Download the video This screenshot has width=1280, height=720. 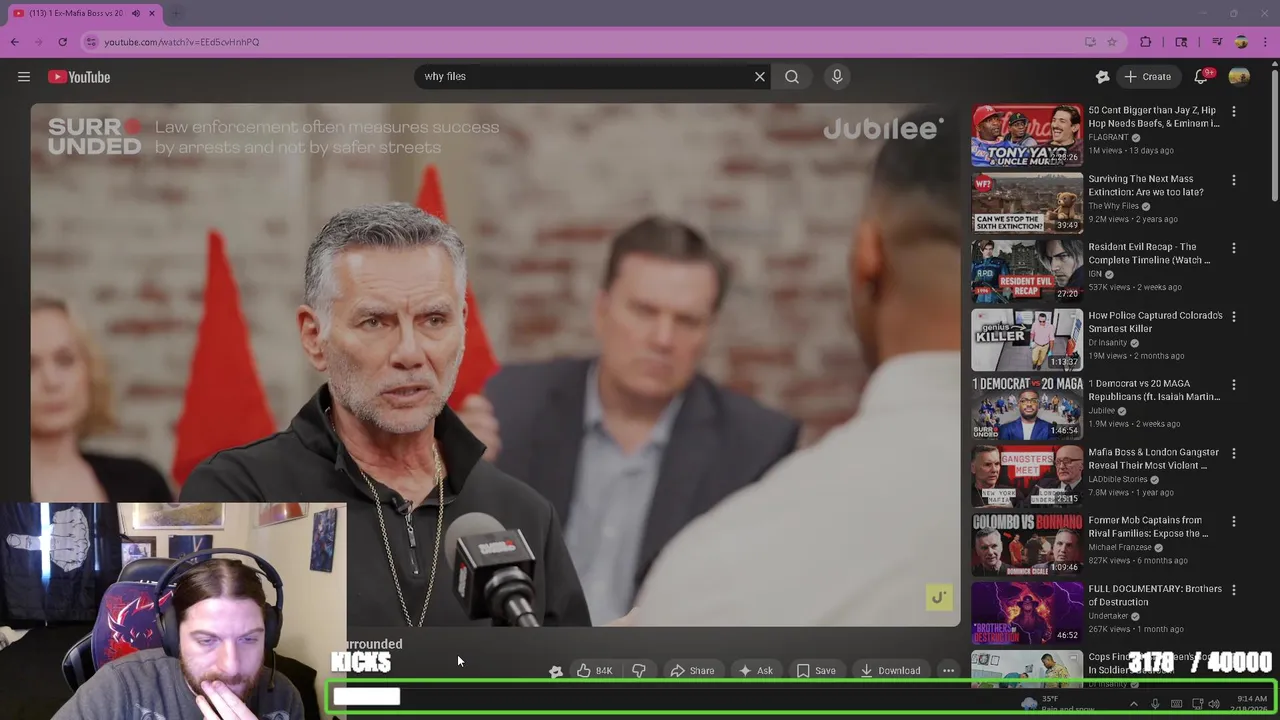(x=890, y=671)
